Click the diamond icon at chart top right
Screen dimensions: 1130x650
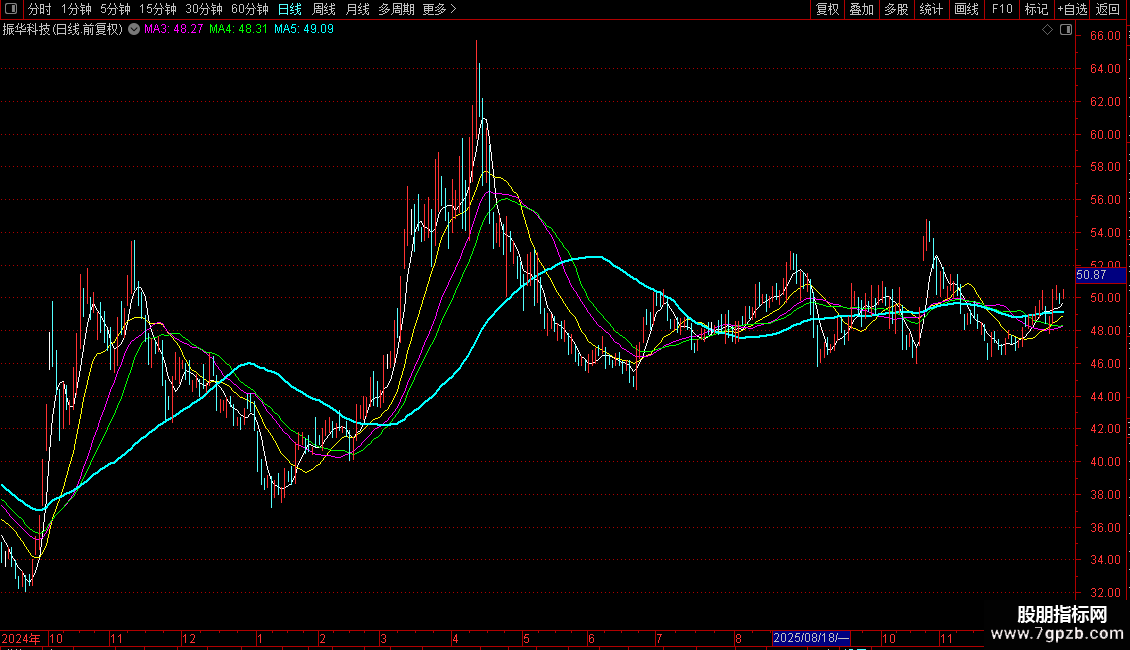[1048, 30]
